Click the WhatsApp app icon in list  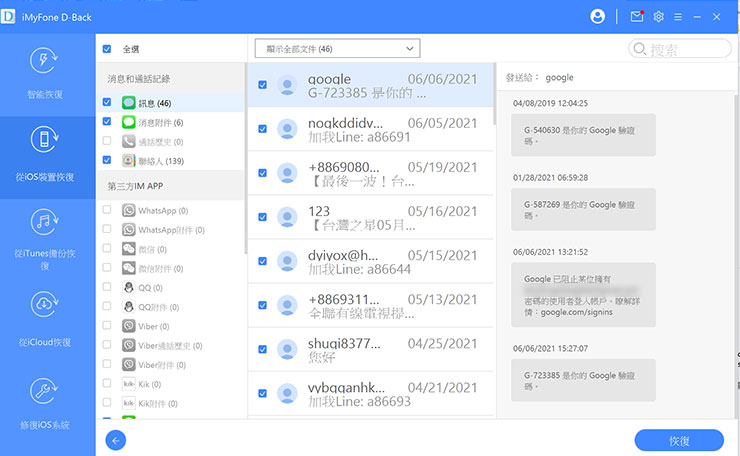[128, 211]
